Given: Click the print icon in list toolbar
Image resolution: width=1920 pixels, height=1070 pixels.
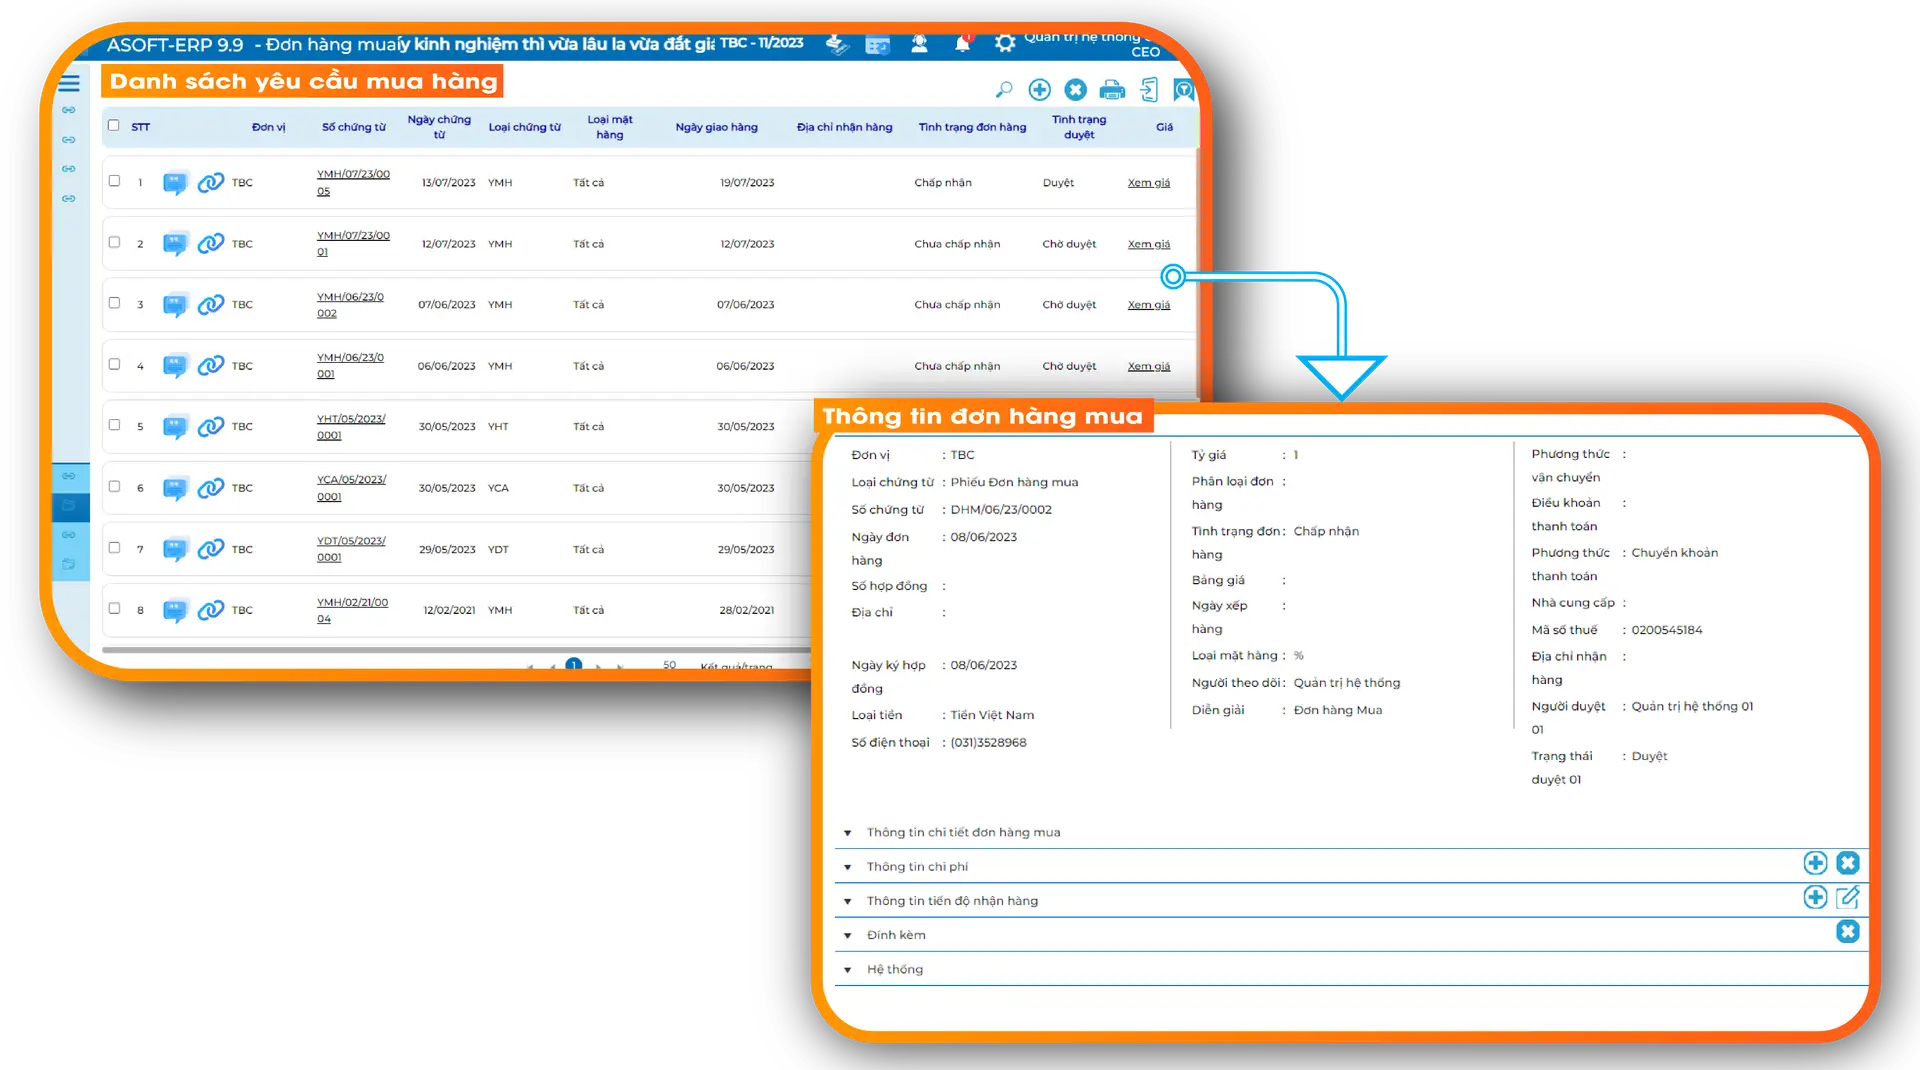Looking at the screenshot, I should click(x=1112, y=90).
